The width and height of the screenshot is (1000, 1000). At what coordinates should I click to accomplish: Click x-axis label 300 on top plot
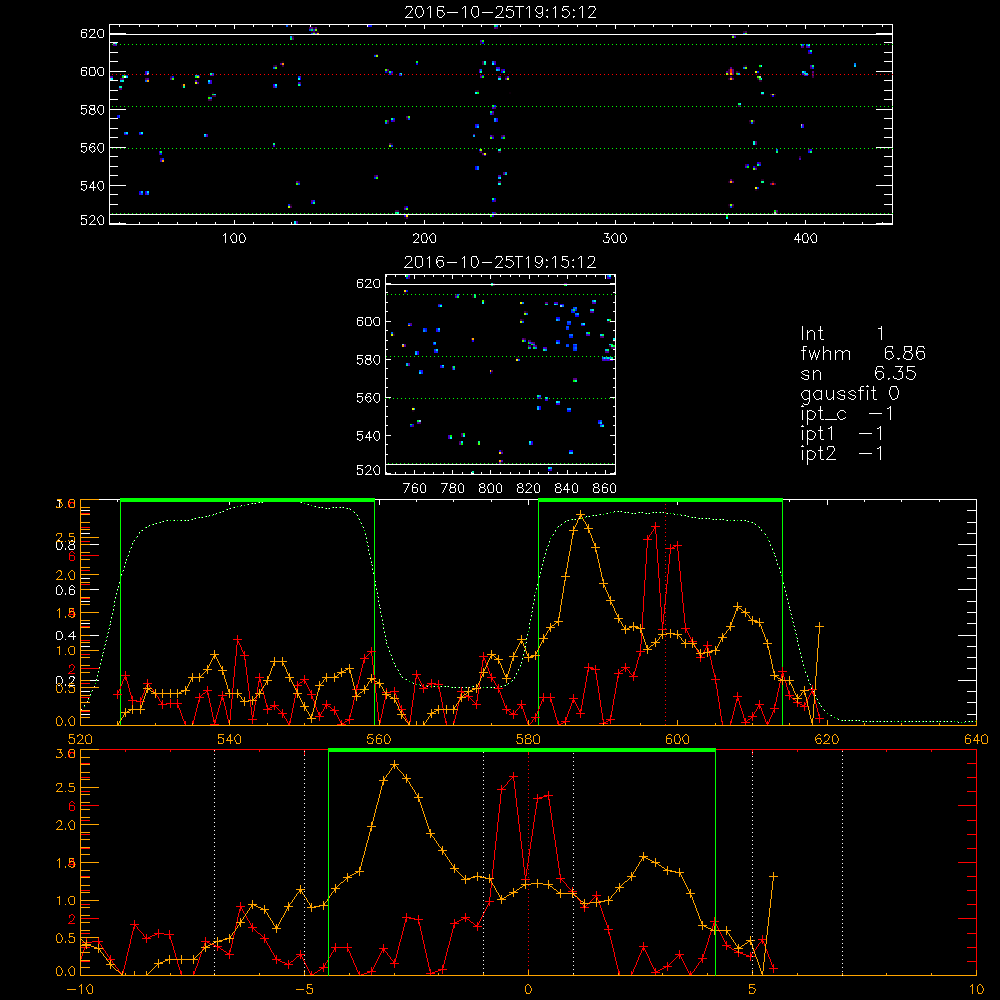click(615, 239)
